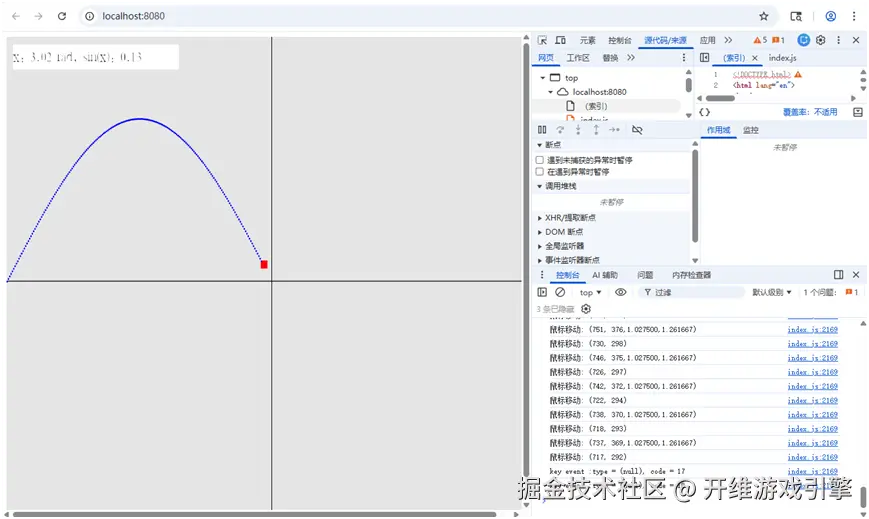Select the 监控 tab
Screen dimensions: 869x519
click(x=750, y=130)
